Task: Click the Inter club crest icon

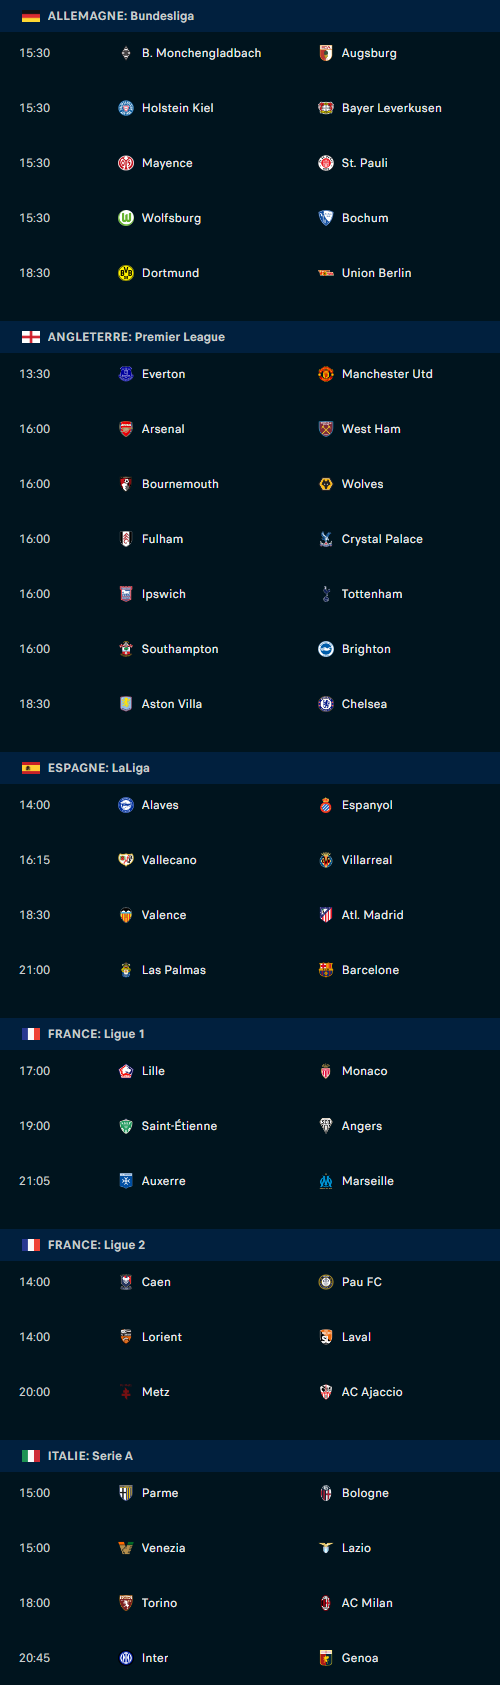Action: tap(126, 1658)
